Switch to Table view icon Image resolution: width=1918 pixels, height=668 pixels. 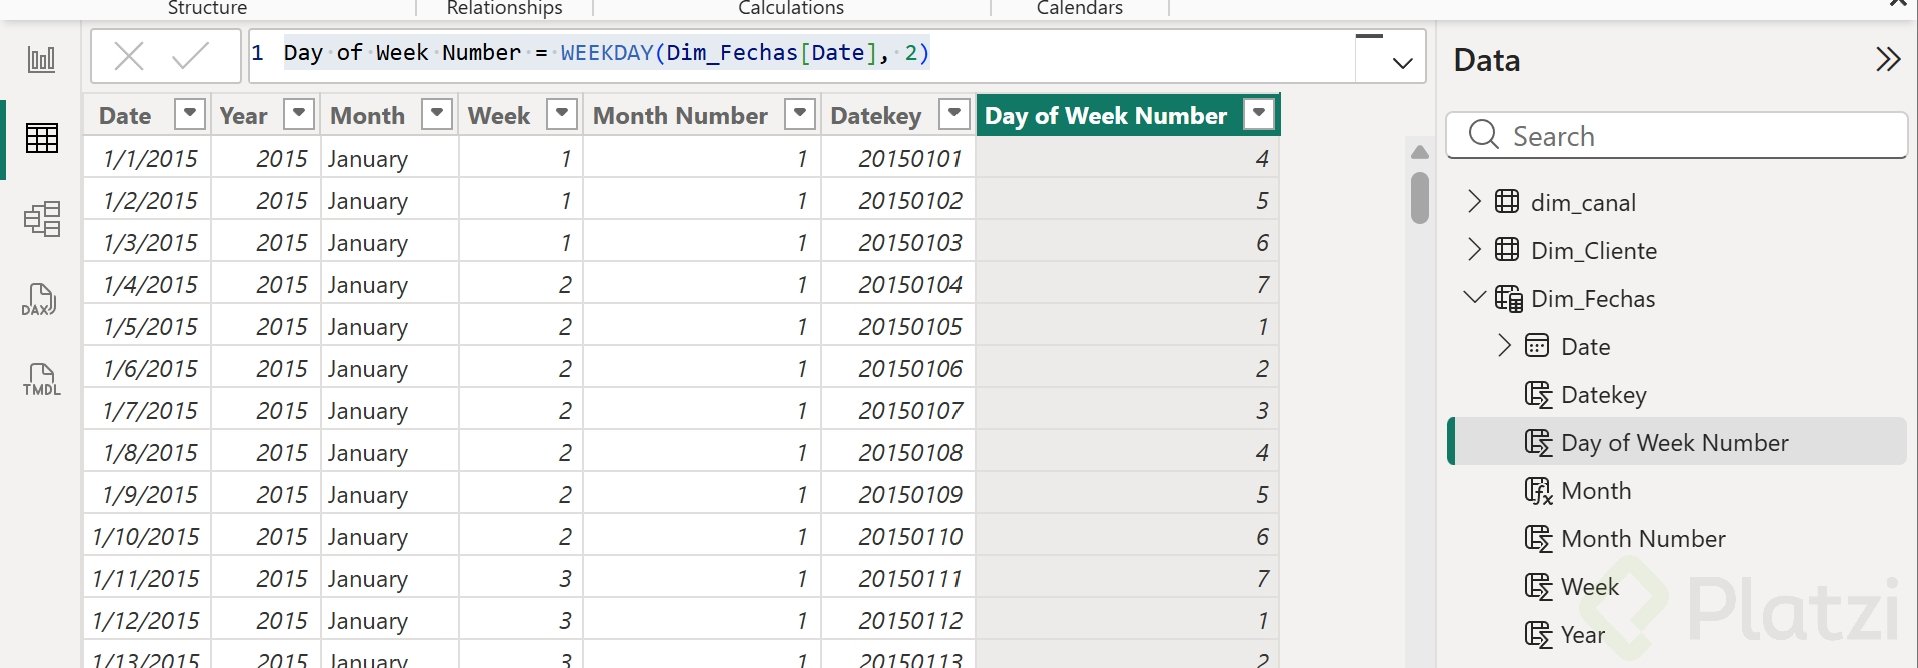coord(41,138)
